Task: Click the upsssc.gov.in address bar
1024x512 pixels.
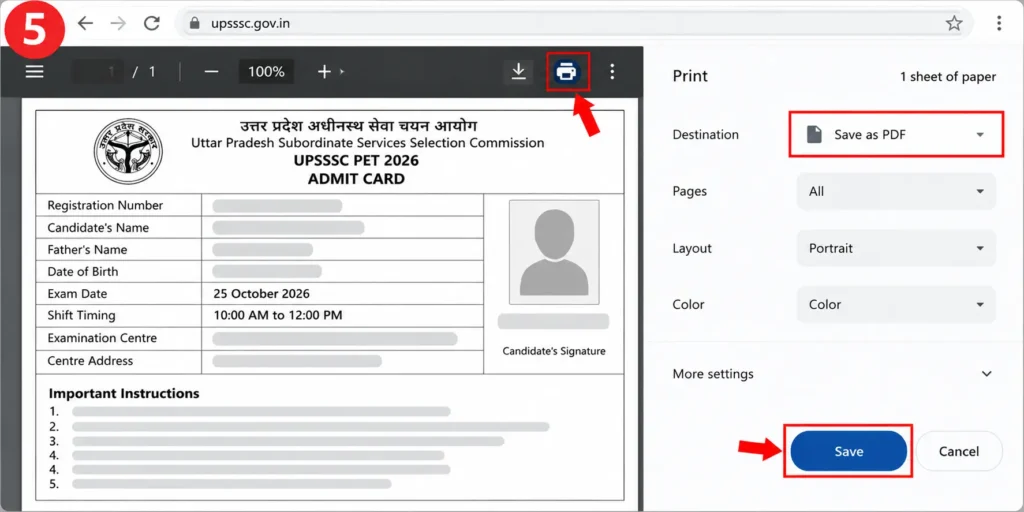Action: [x=574, y=24]
